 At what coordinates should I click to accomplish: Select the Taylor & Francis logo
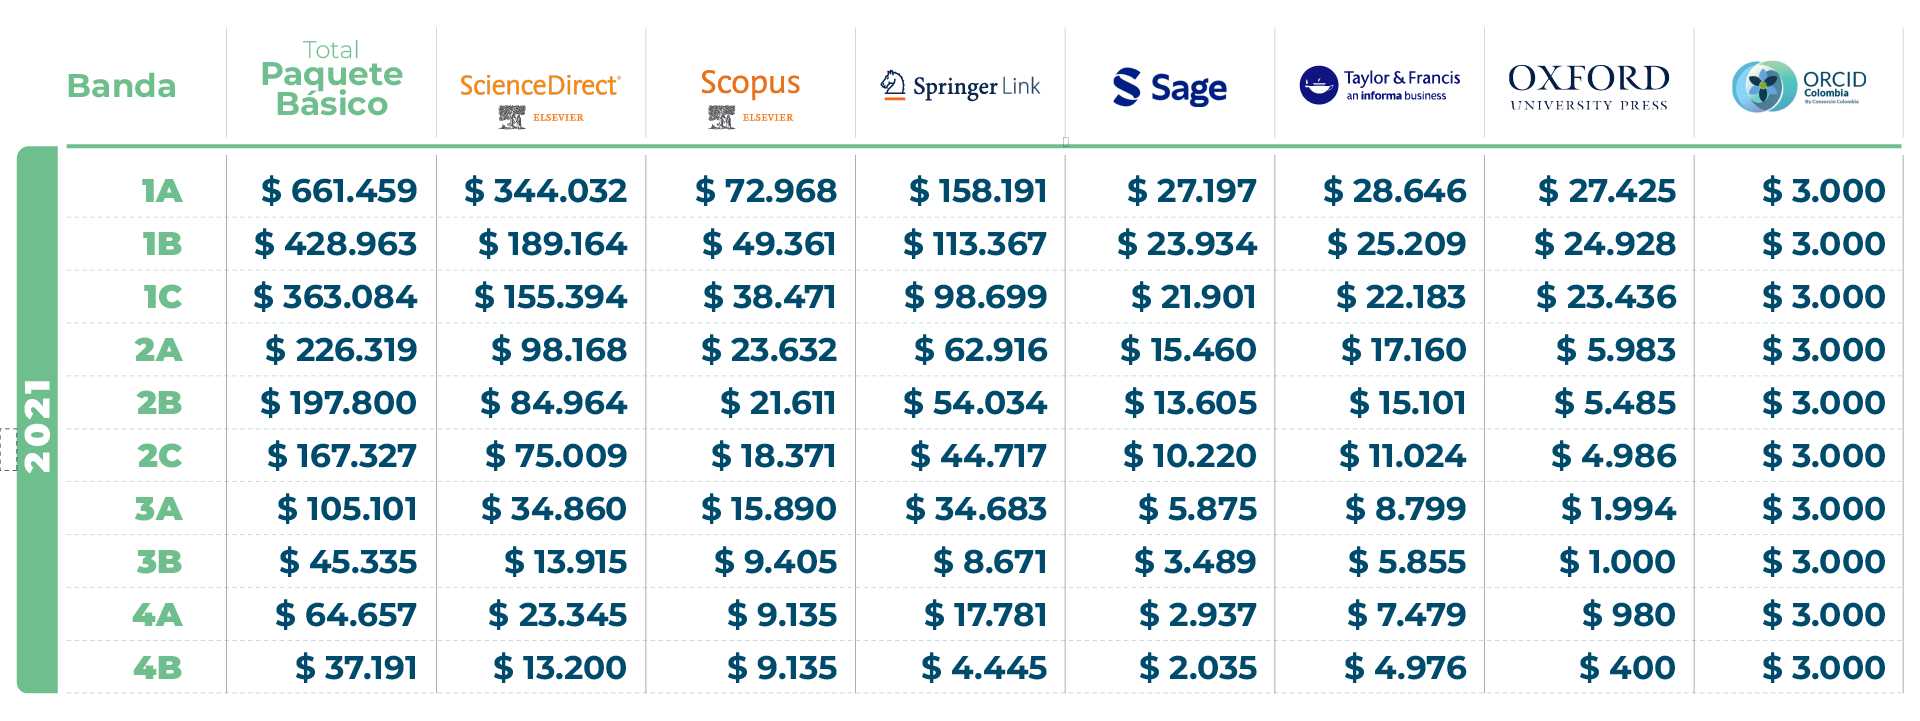coord(1380,85)
